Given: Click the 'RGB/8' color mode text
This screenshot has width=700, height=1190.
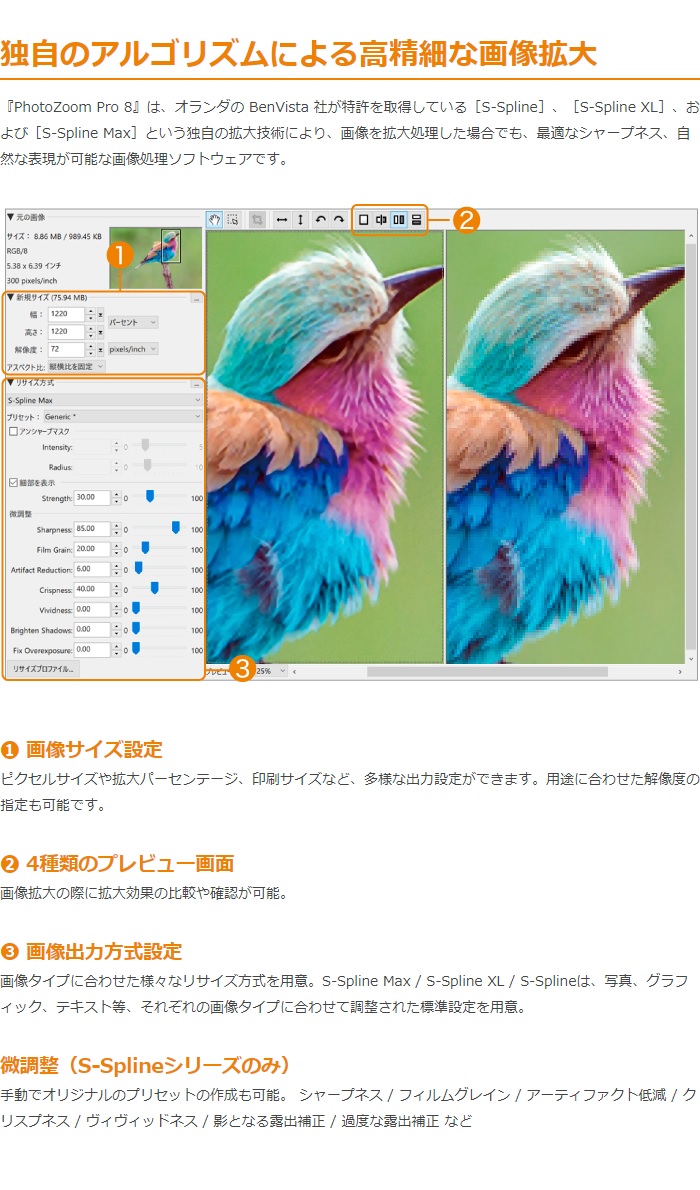Looking at the screenshot, I should pyautogui.click(x=17, y=250).
